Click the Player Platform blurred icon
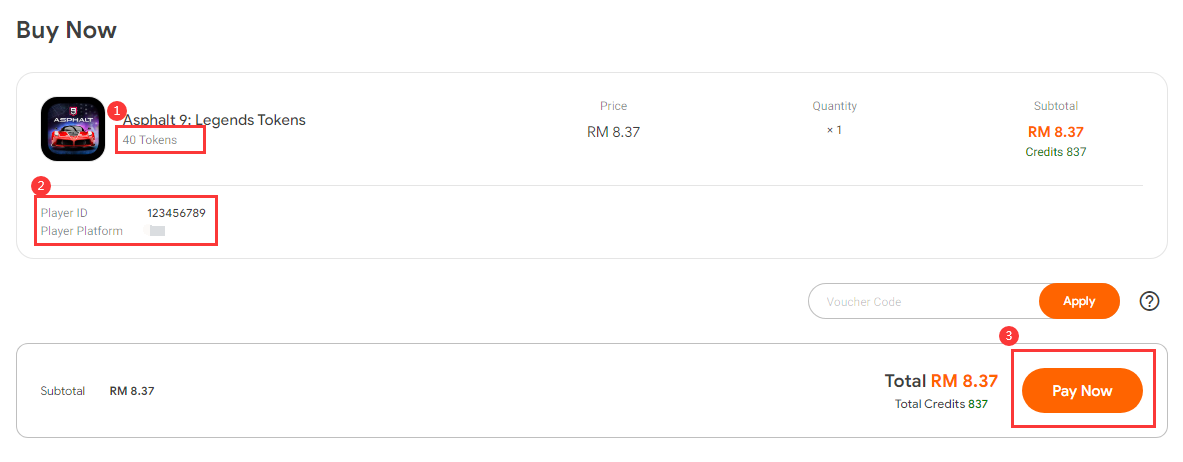 click(157, 231)
